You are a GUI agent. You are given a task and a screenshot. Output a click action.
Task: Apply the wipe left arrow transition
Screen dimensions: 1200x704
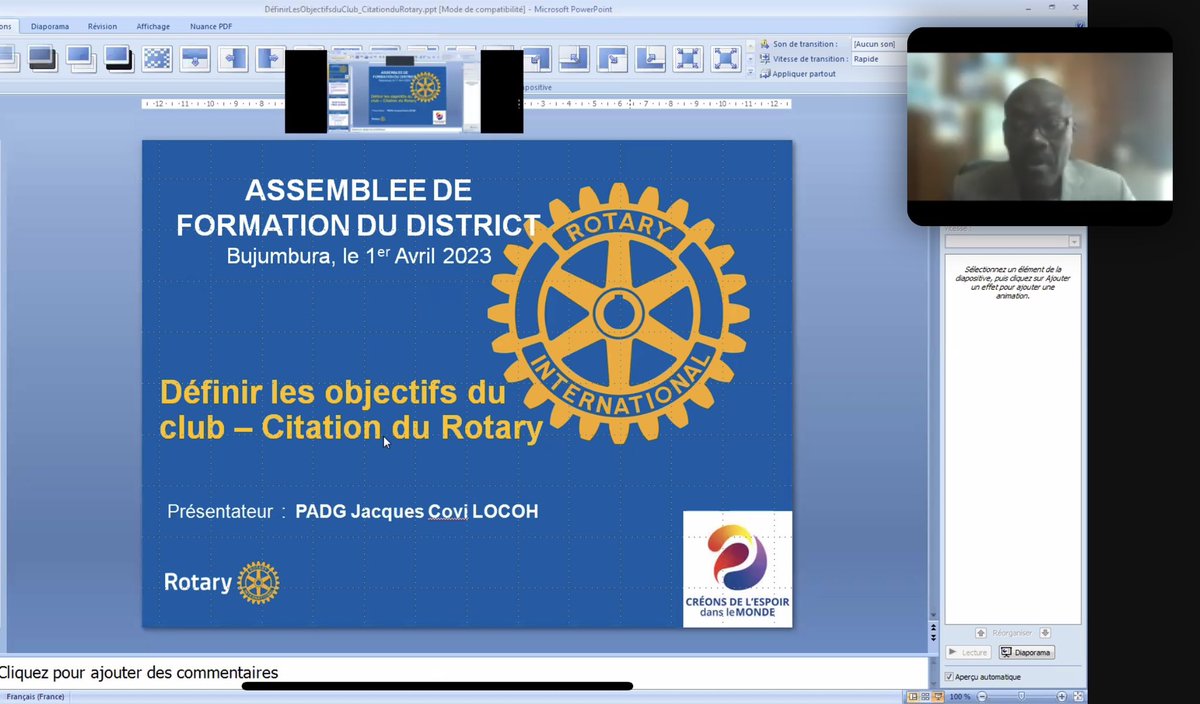click(x=232, y=58)
